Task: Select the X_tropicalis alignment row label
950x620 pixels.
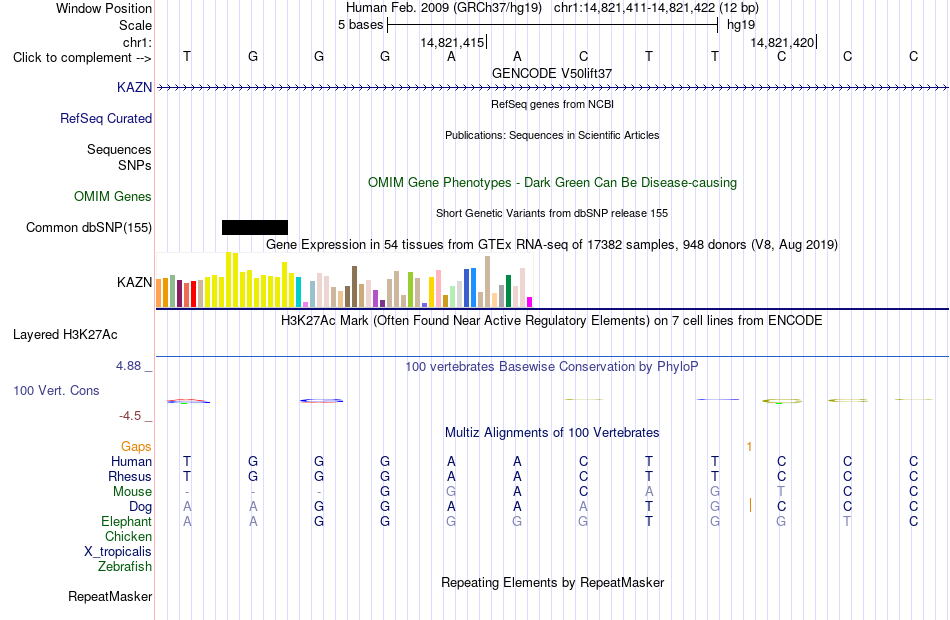Action: pos(118,552)
